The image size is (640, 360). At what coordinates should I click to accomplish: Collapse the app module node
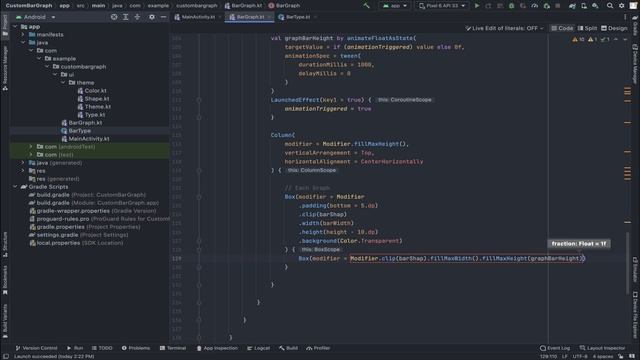(16, 27)
